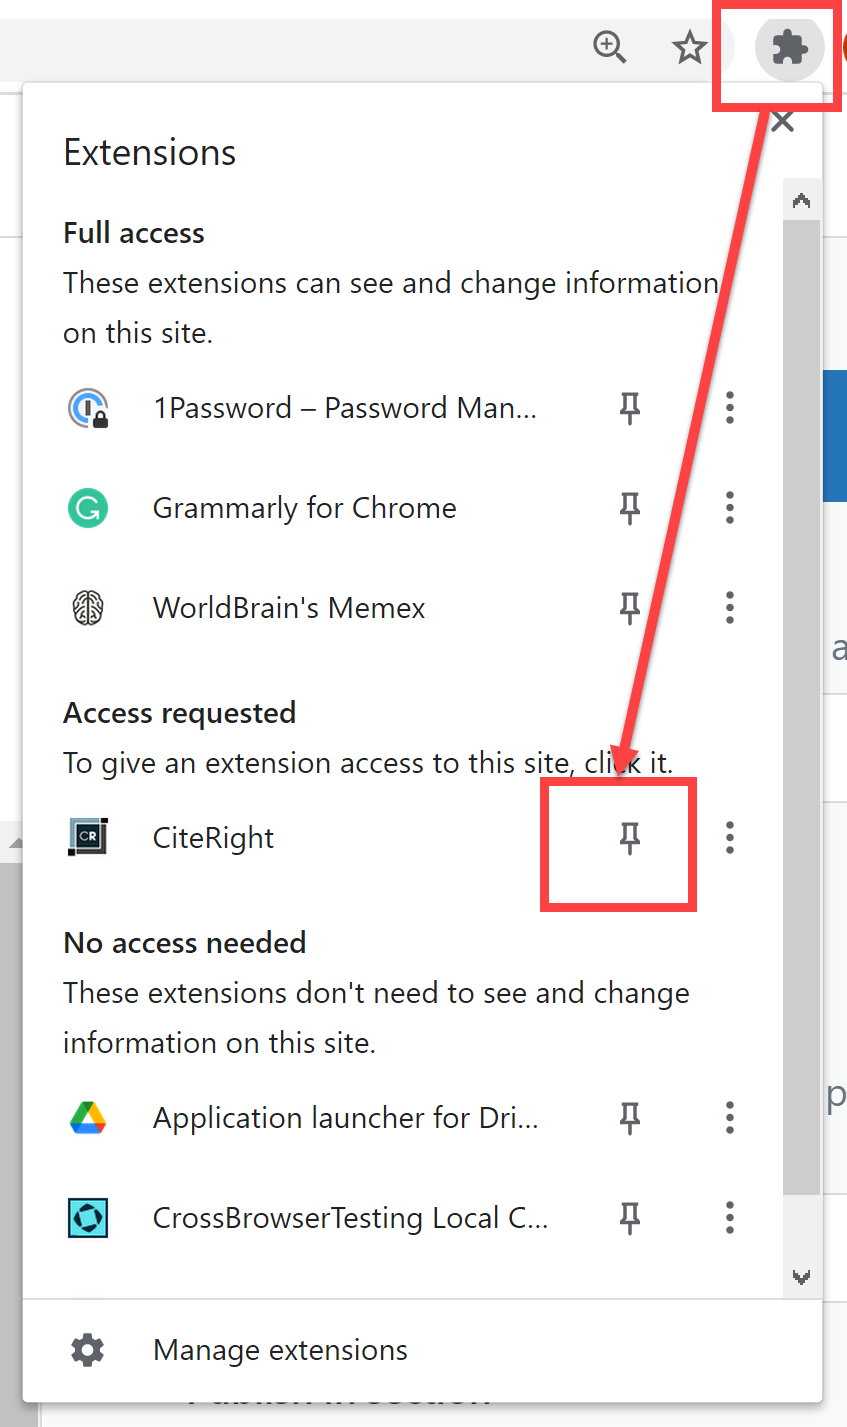Click the CrossBrowserTesting extension icon
Screen dimensions: 847x1427
pos(88,1218)
